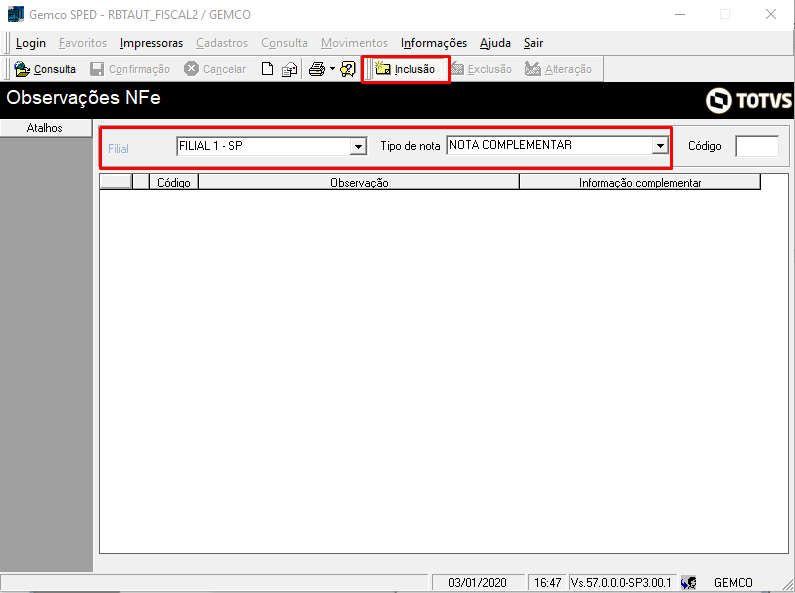Click the grid's blank top-left selector cell
795x593 pixels.
pos(116,181)
